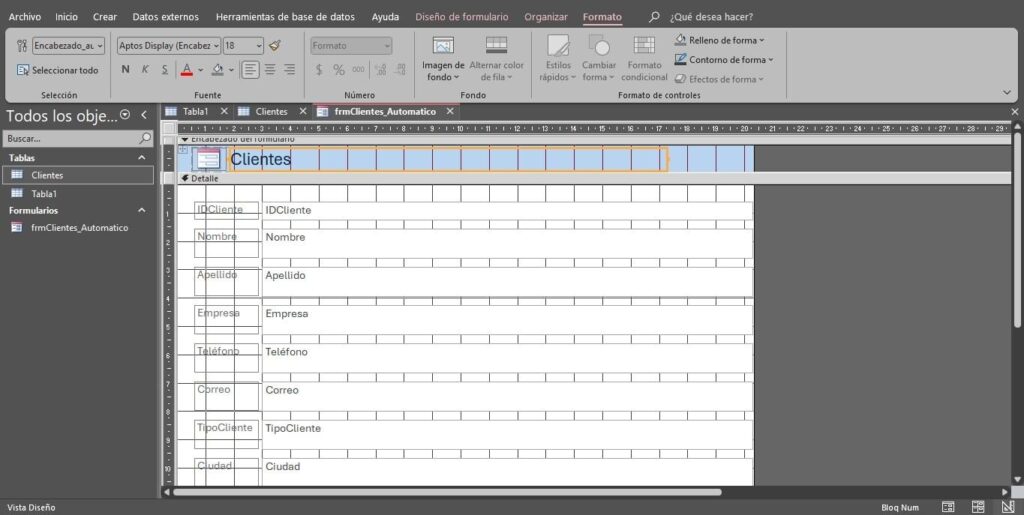Open Estilos rápidos gallery
This screenshot has height=515, width=1024.
558,59
